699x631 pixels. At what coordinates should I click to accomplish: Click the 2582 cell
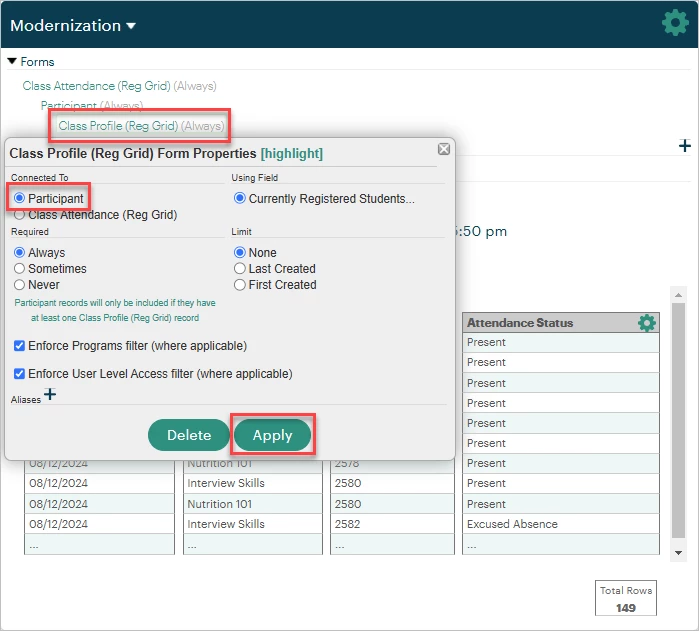click(x=392, y=524)
